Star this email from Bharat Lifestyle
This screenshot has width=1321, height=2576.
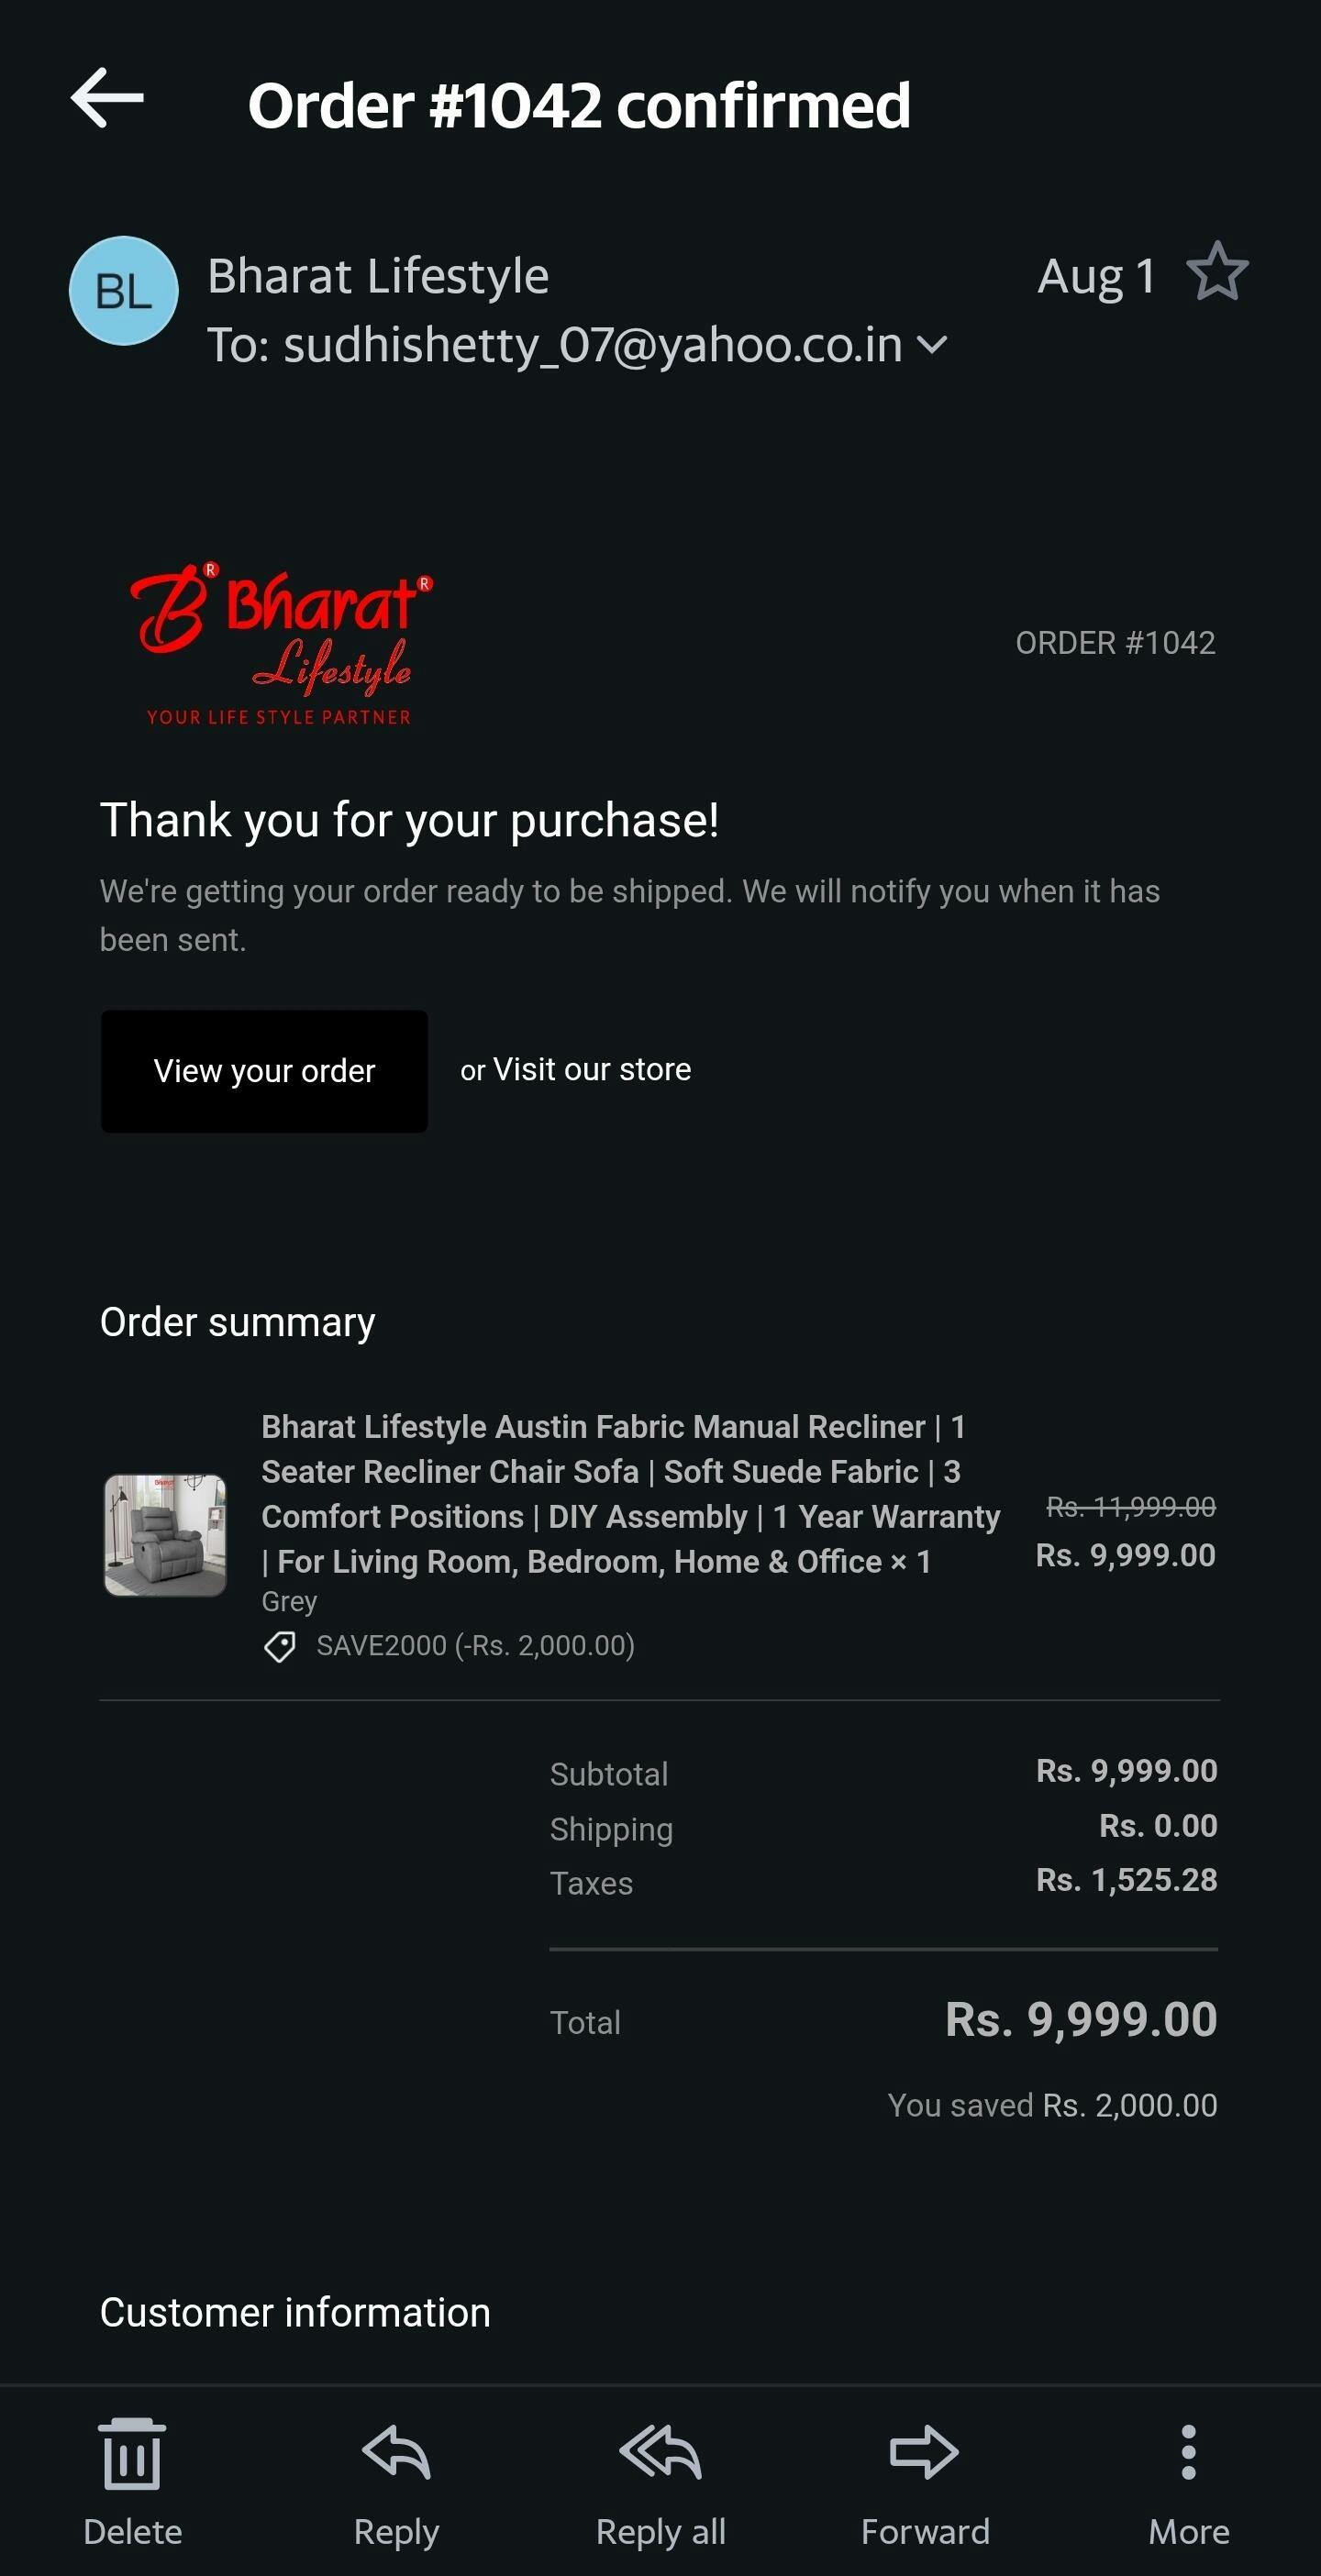(1217, 272)
